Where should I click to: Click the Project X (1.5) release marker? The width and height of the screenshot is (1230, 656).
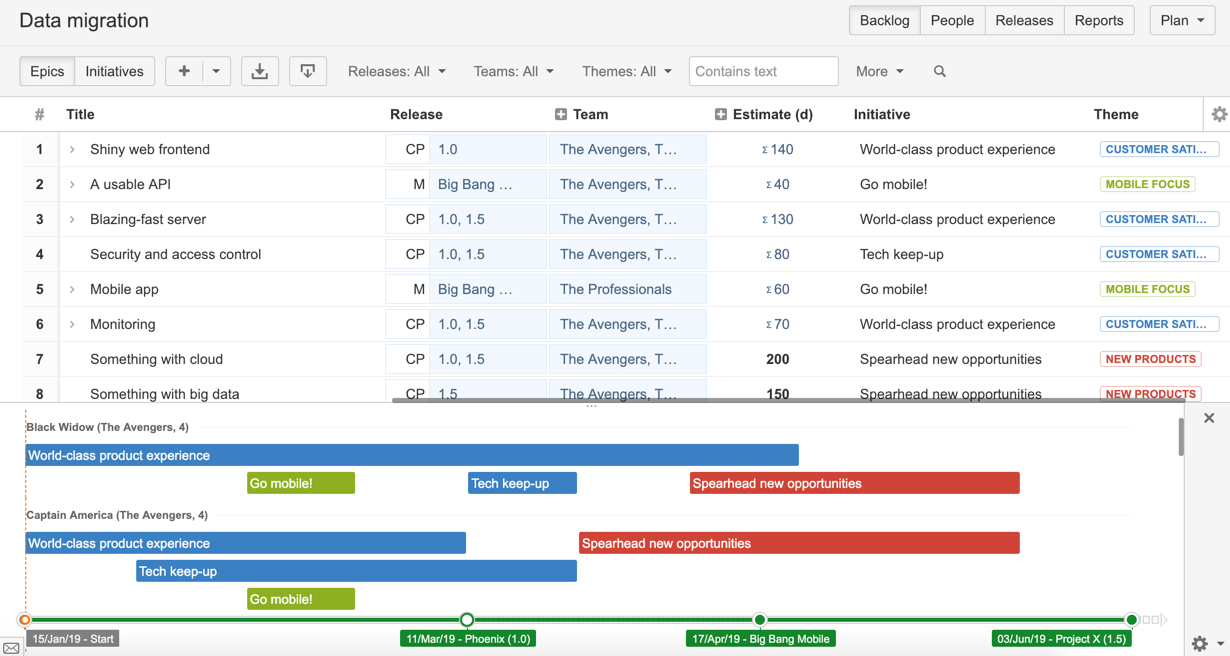pos(1132,620)
